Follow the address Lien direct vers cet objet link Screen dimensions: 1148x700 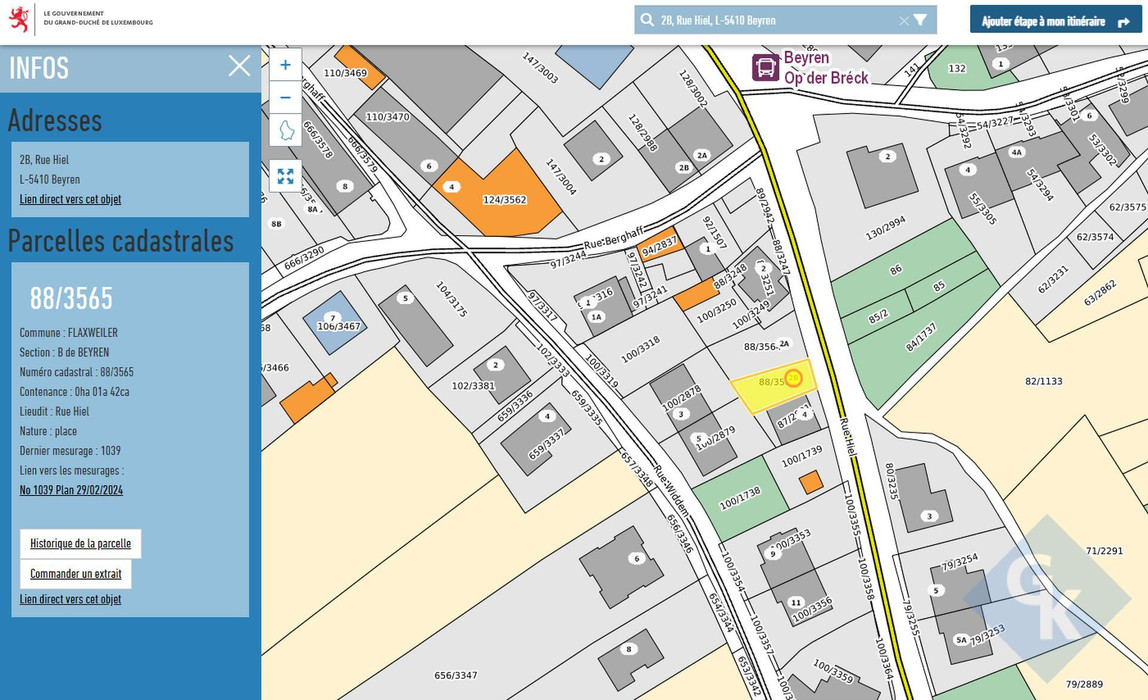70,199
